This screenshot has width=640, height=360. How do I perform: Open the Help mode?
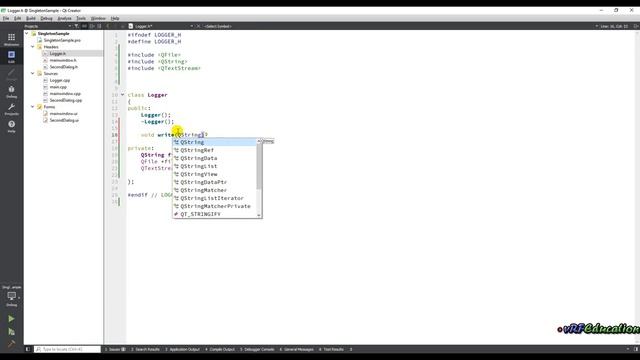pos(11,127)
